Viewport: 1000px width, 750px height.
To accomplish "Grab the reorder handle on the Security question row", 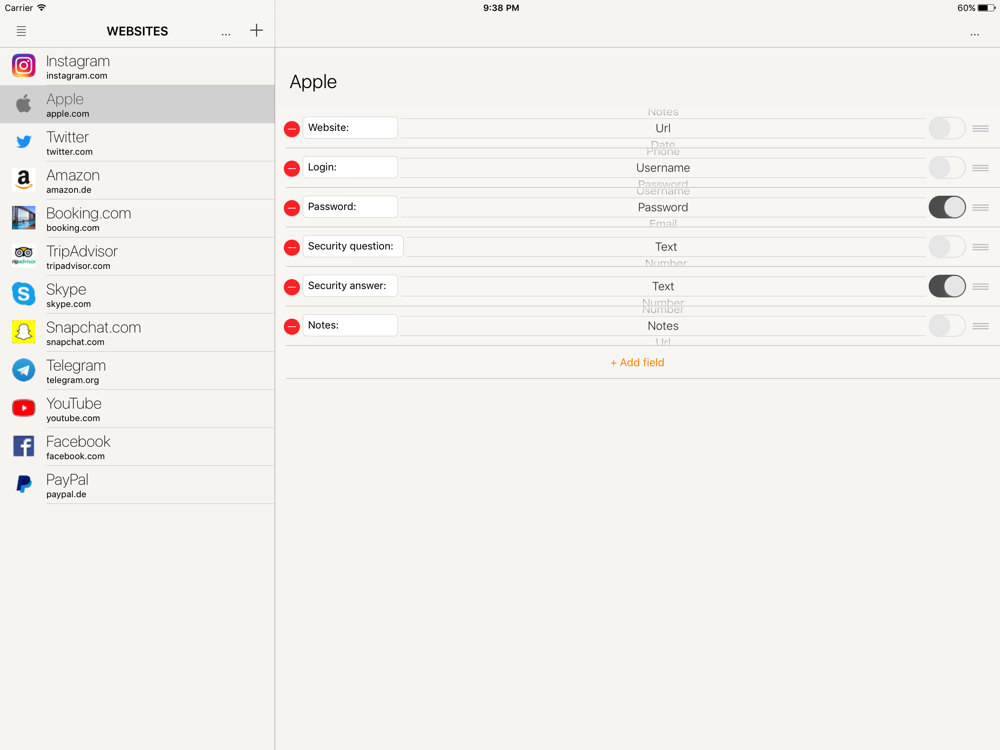I will click(x=980, y=247).
